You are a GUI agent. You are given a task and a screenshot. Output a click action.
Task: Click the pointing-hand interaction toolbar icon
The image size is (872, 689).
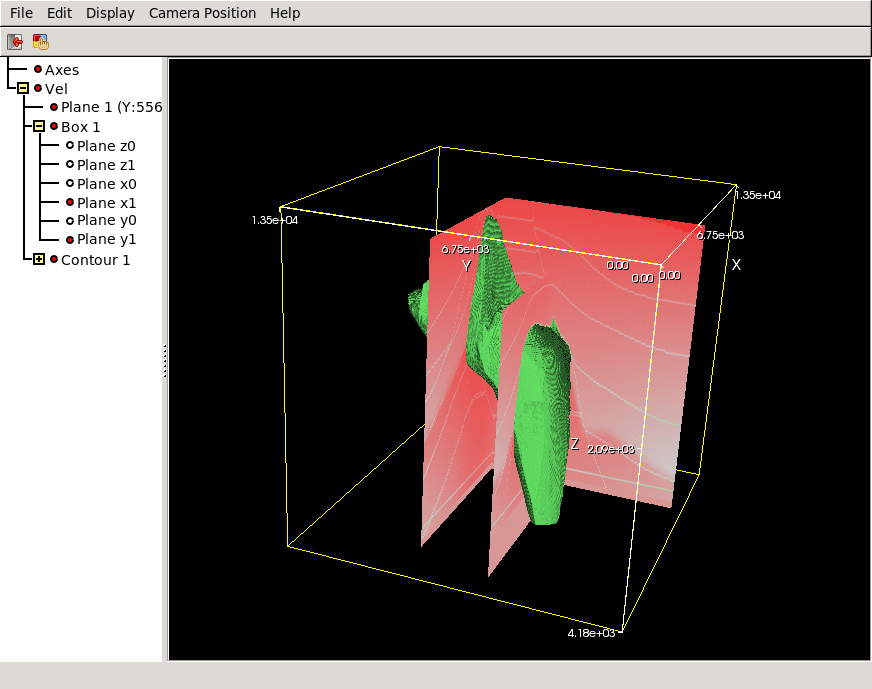pos(41,42)
